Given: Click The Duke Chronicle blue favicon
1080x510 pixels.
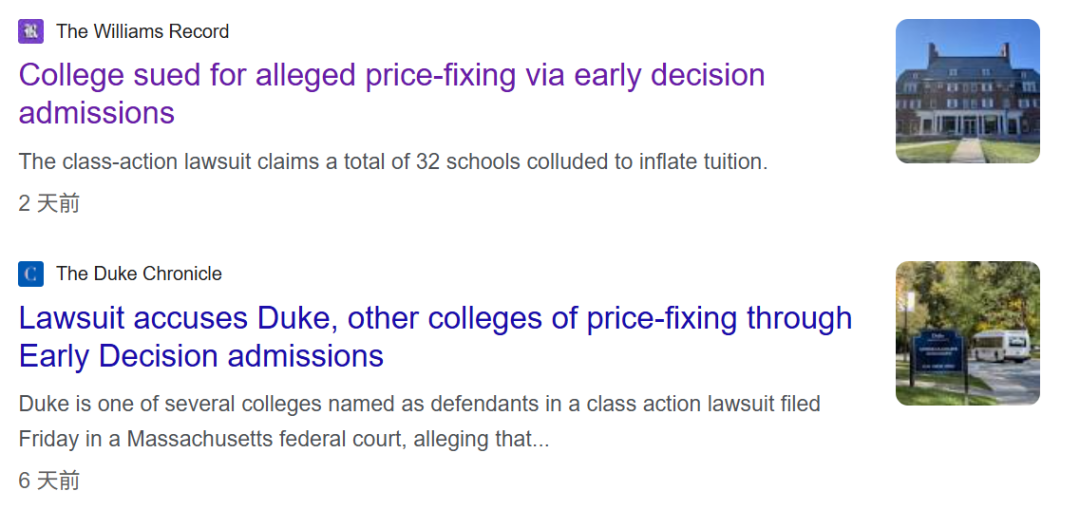Looking at the screenshot, I should (31, 274).
